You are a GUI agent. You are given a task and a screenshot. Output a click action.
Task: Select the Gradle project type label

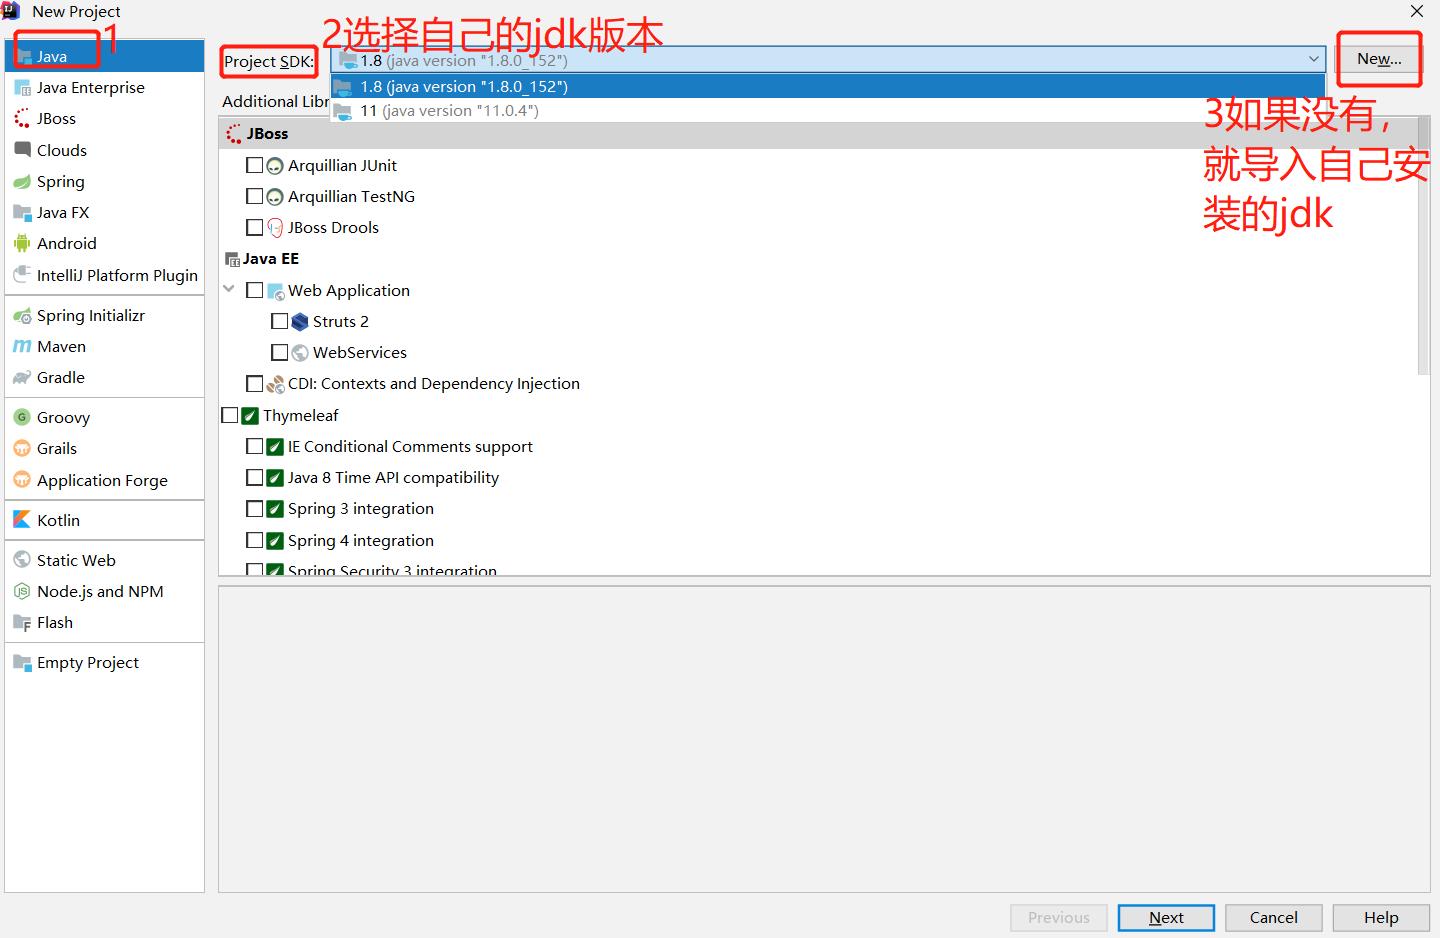click(61, 378)
